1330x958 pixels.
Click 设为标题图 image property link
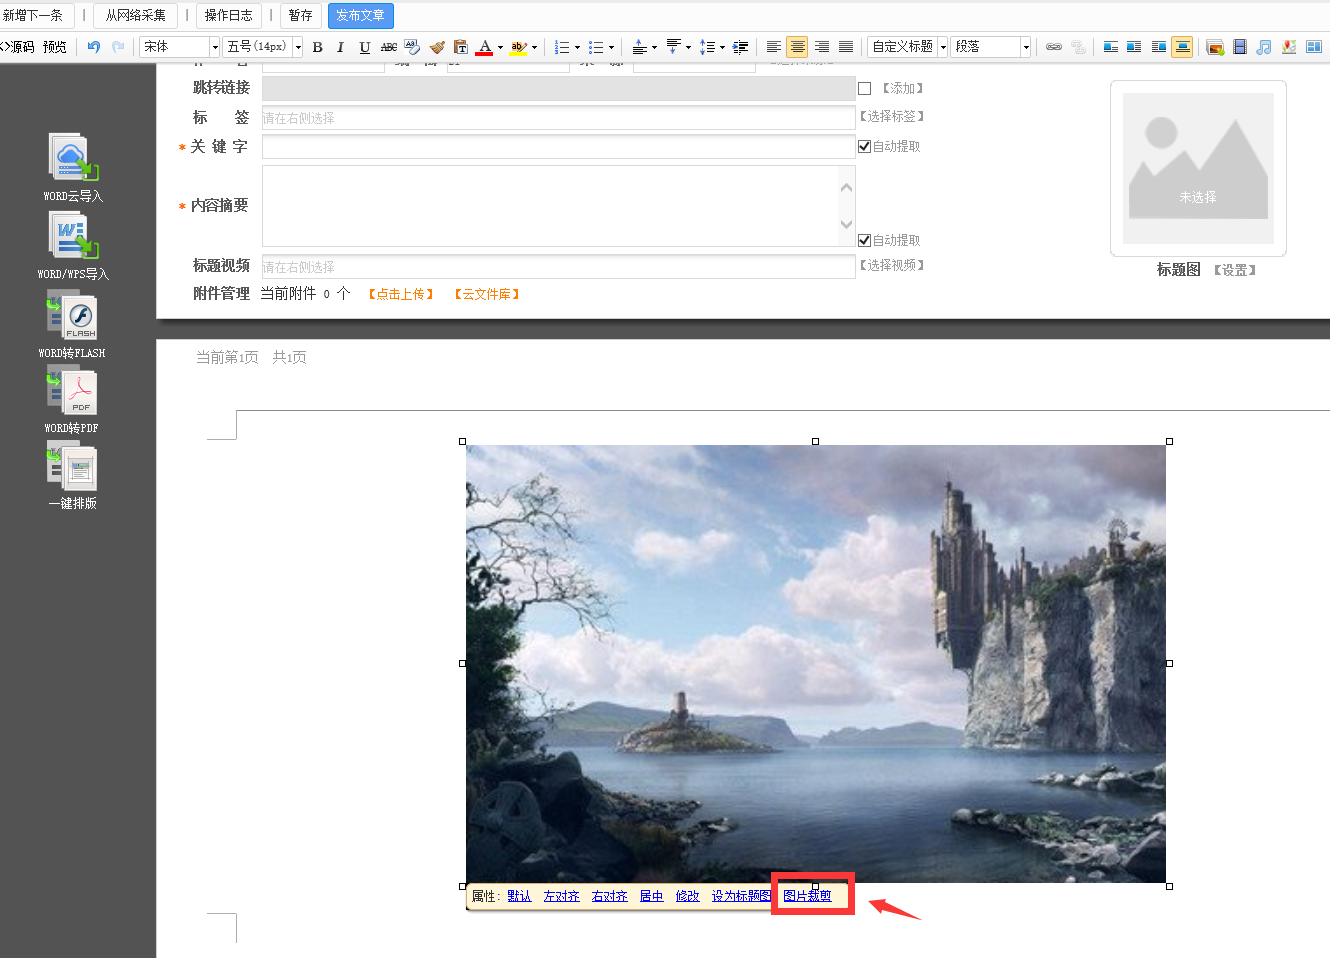741,896
